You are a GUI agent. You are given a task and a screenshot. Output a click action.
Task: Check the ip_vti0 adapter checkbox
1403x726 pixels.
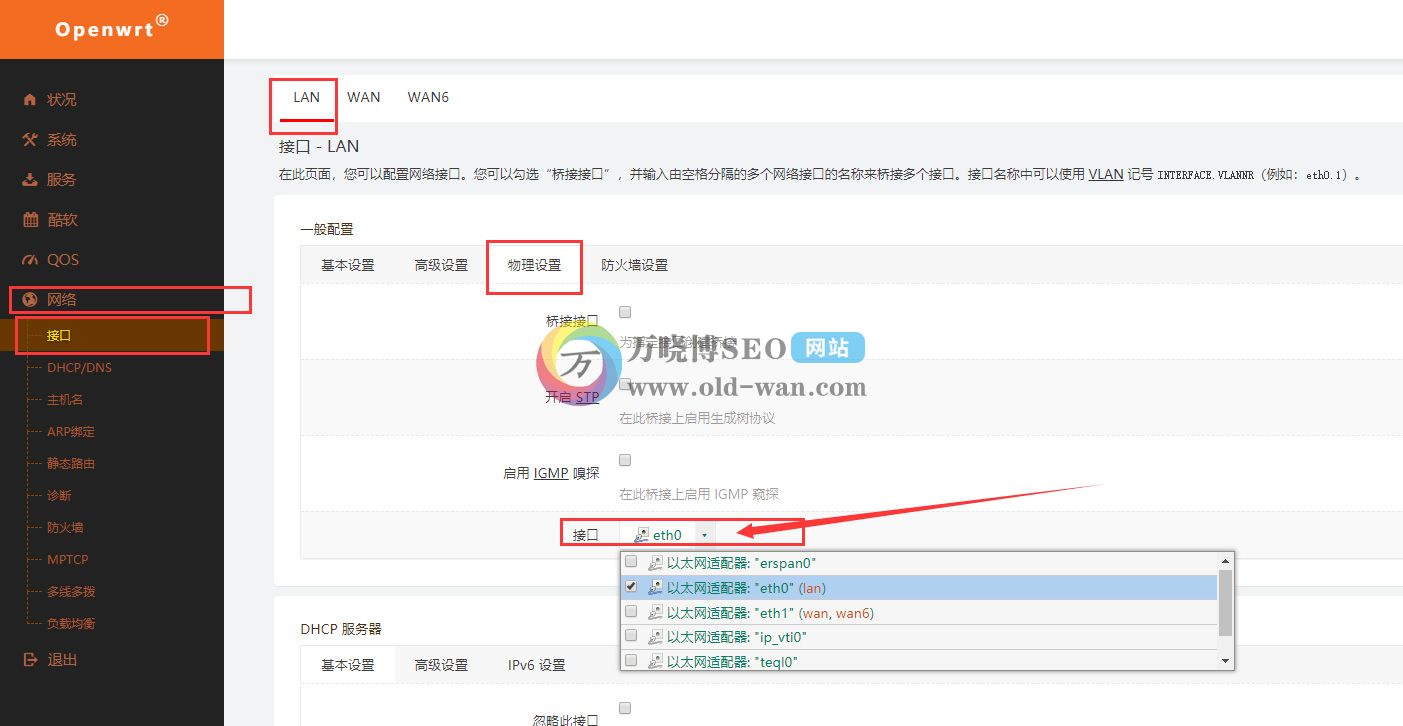point(631,635)
